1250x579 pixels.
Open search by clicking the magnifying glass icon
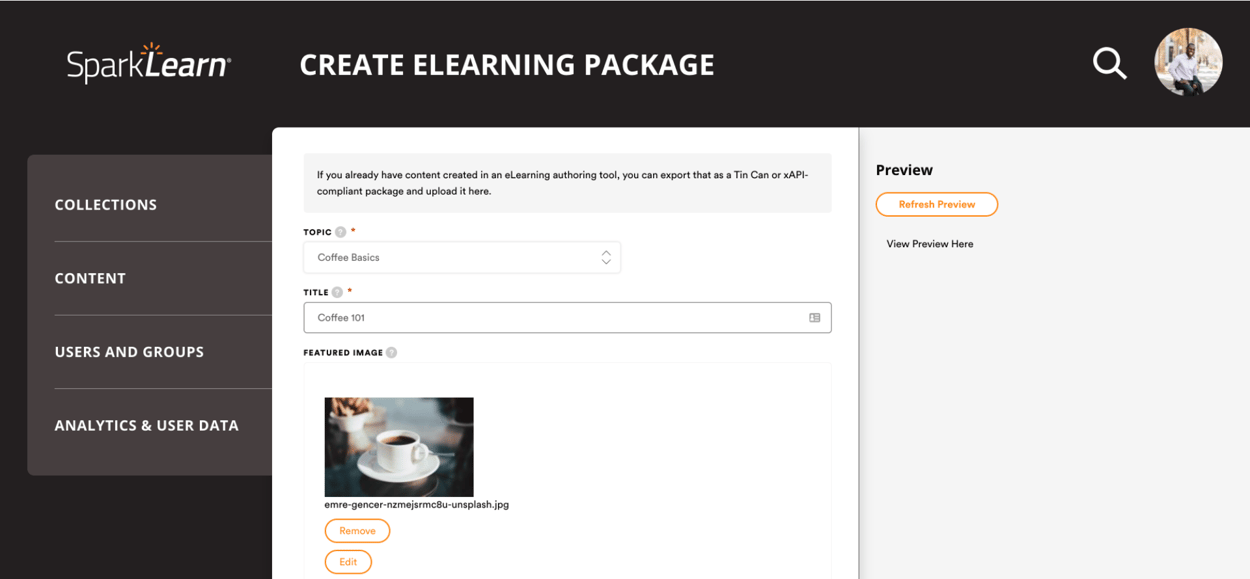click(x=1109, y=63)
